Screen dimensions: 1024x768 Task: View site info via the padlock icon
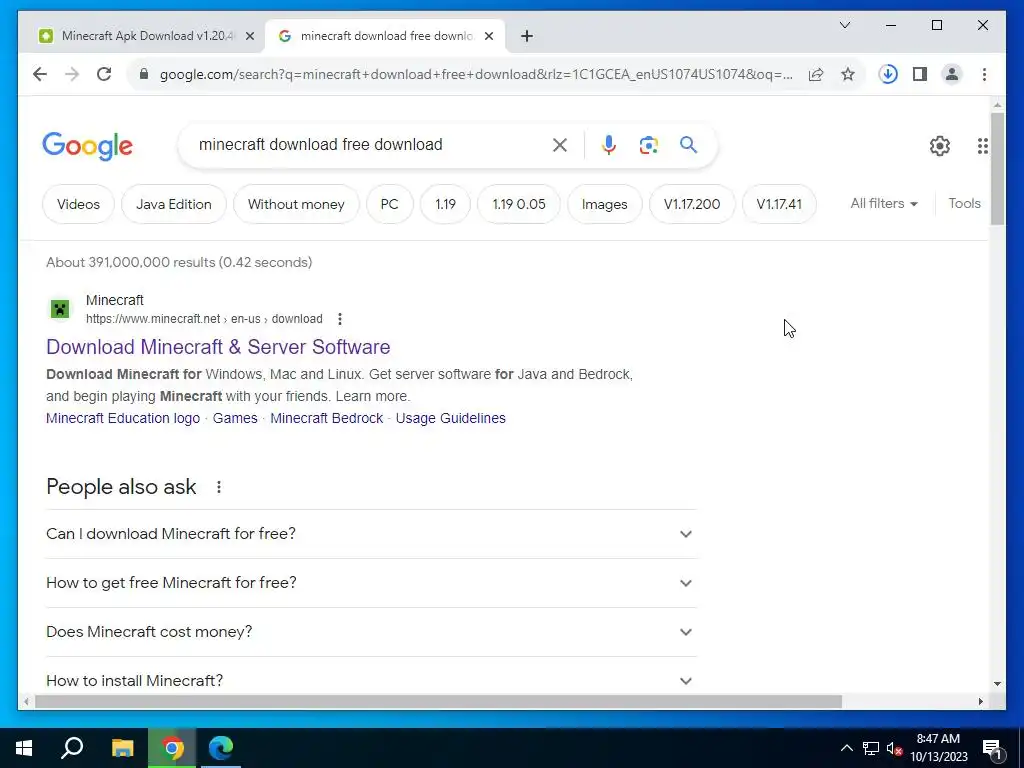(x=144, y=74)
